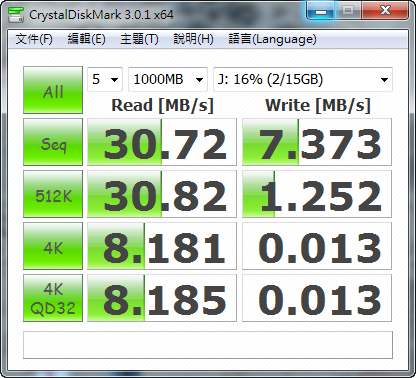Open the 編輯(E) menu

coord(86,39)
